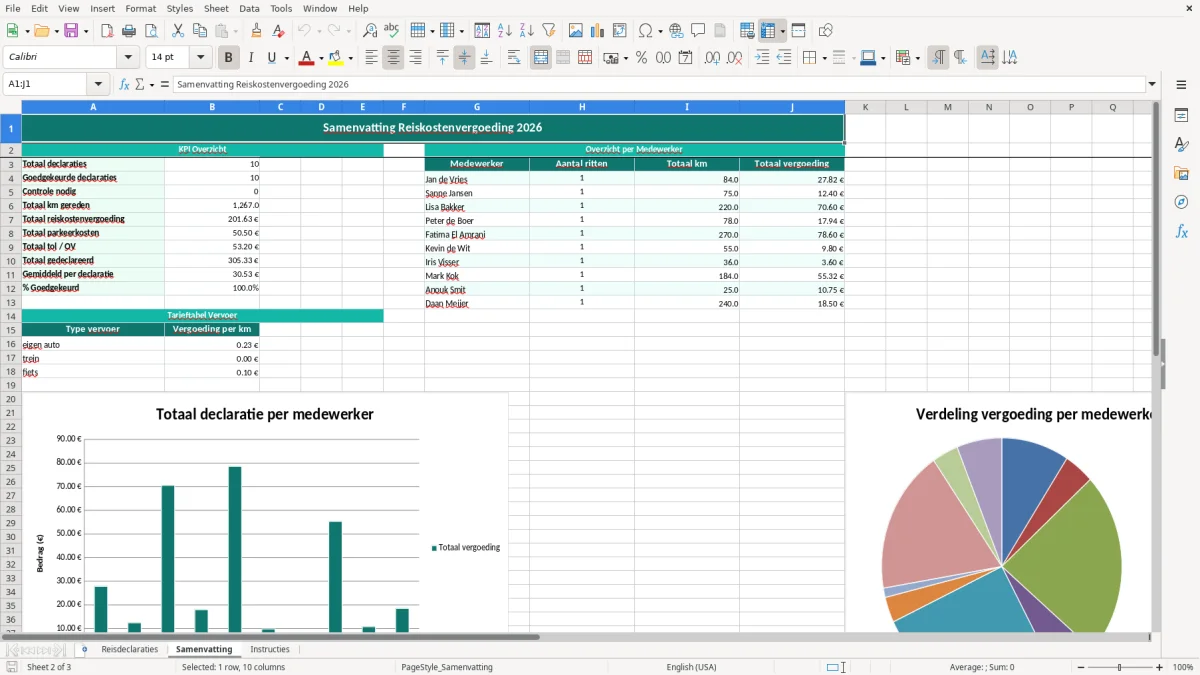
Task: Open the Font Name dropdown
Action: 128,58
